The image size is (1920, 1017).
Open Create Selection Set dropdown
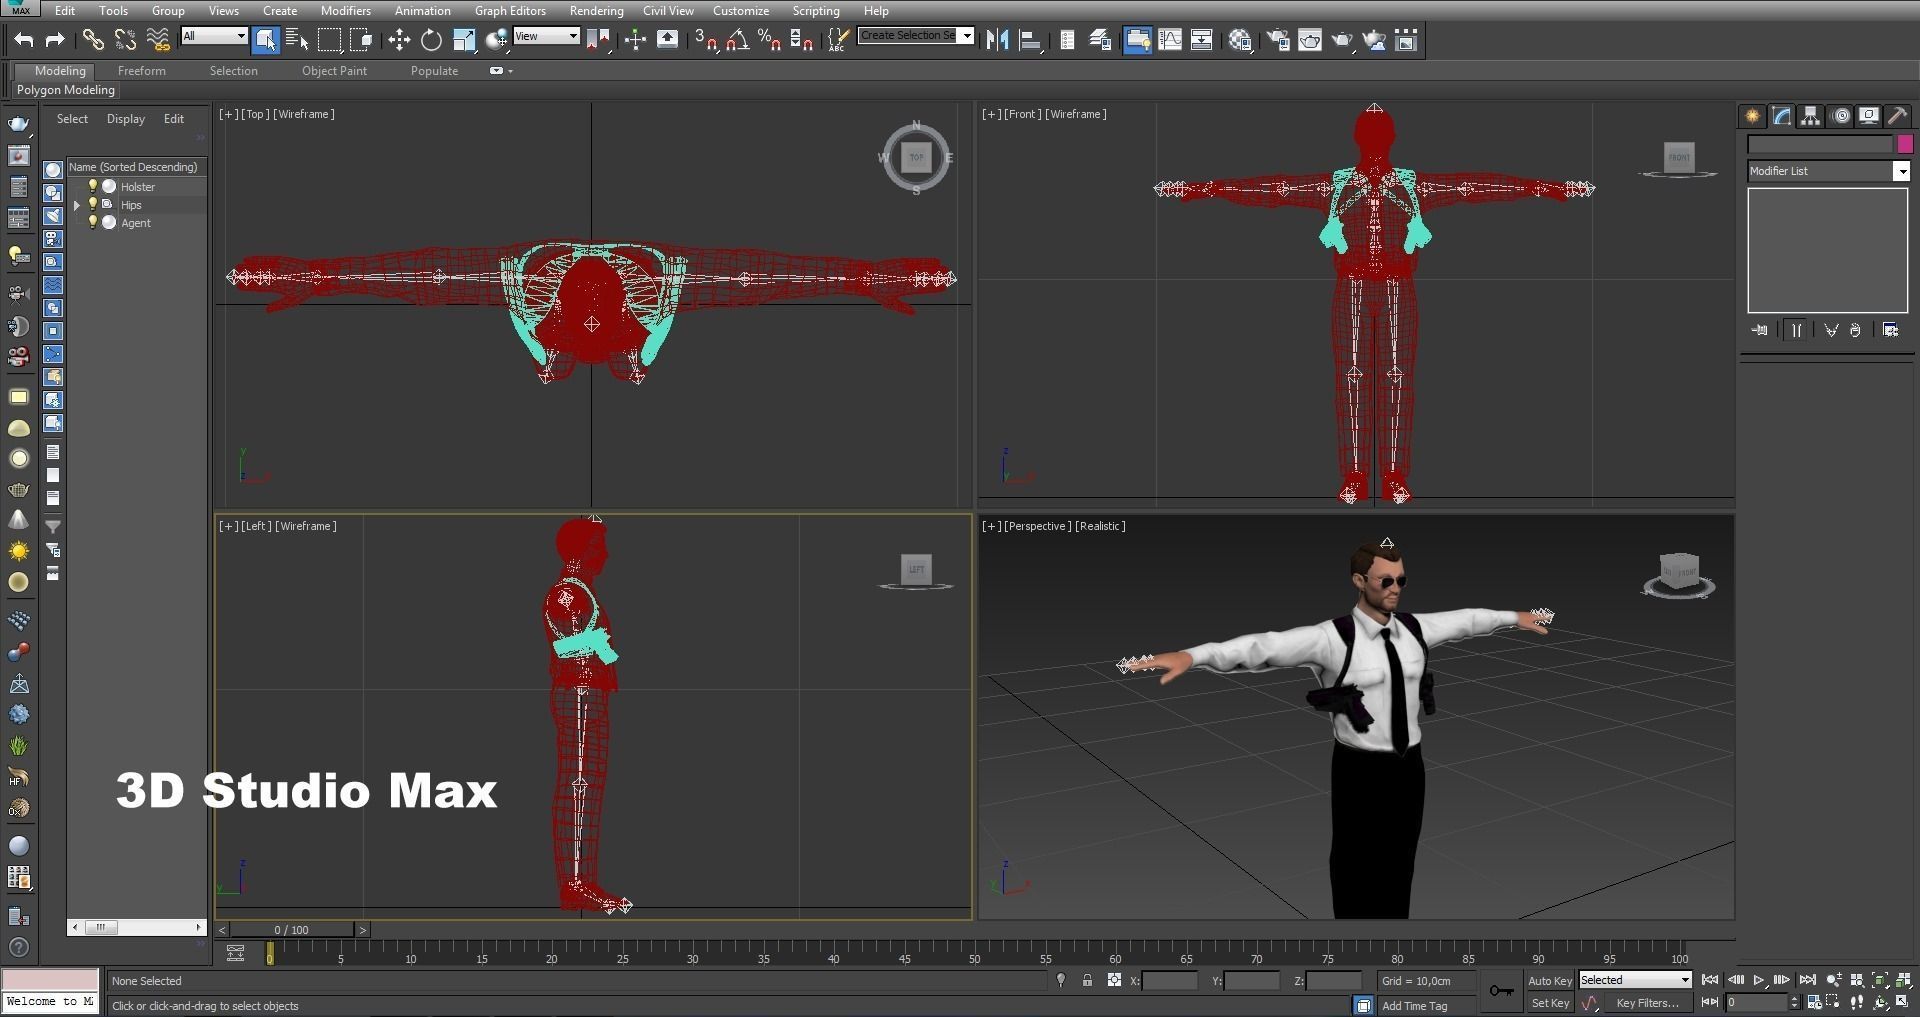[x=916, y=36]
